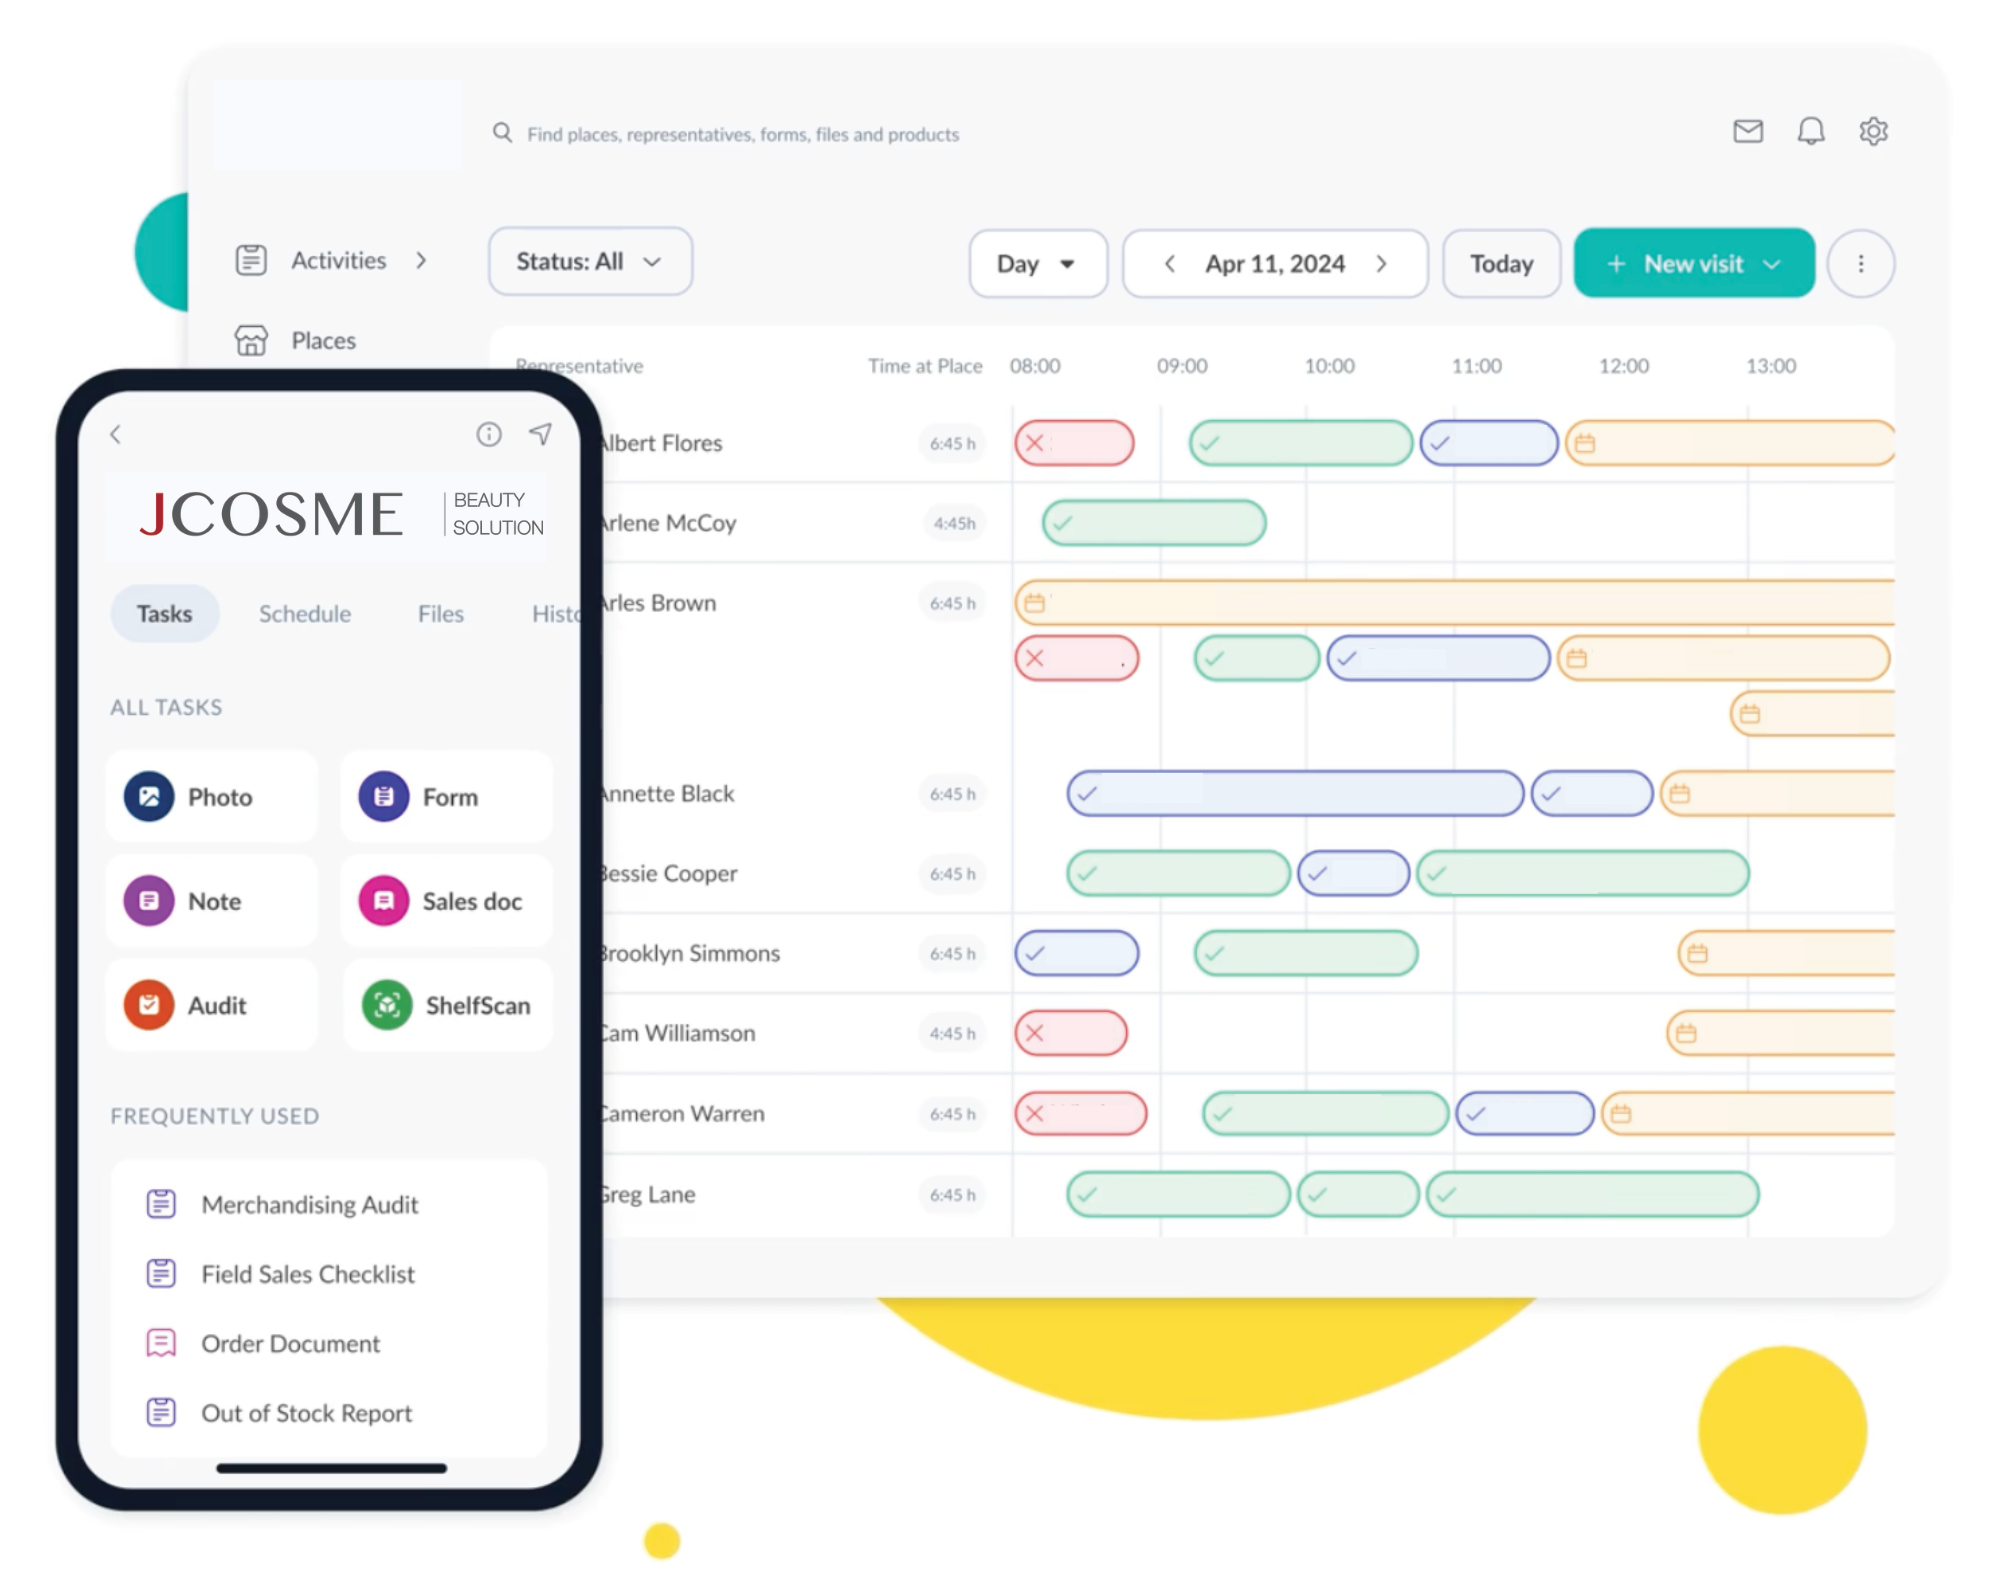Tap the Audit task icon
This screenshot has height=1592, width=2012.
pyautogui.click(x=149, y=1005)
